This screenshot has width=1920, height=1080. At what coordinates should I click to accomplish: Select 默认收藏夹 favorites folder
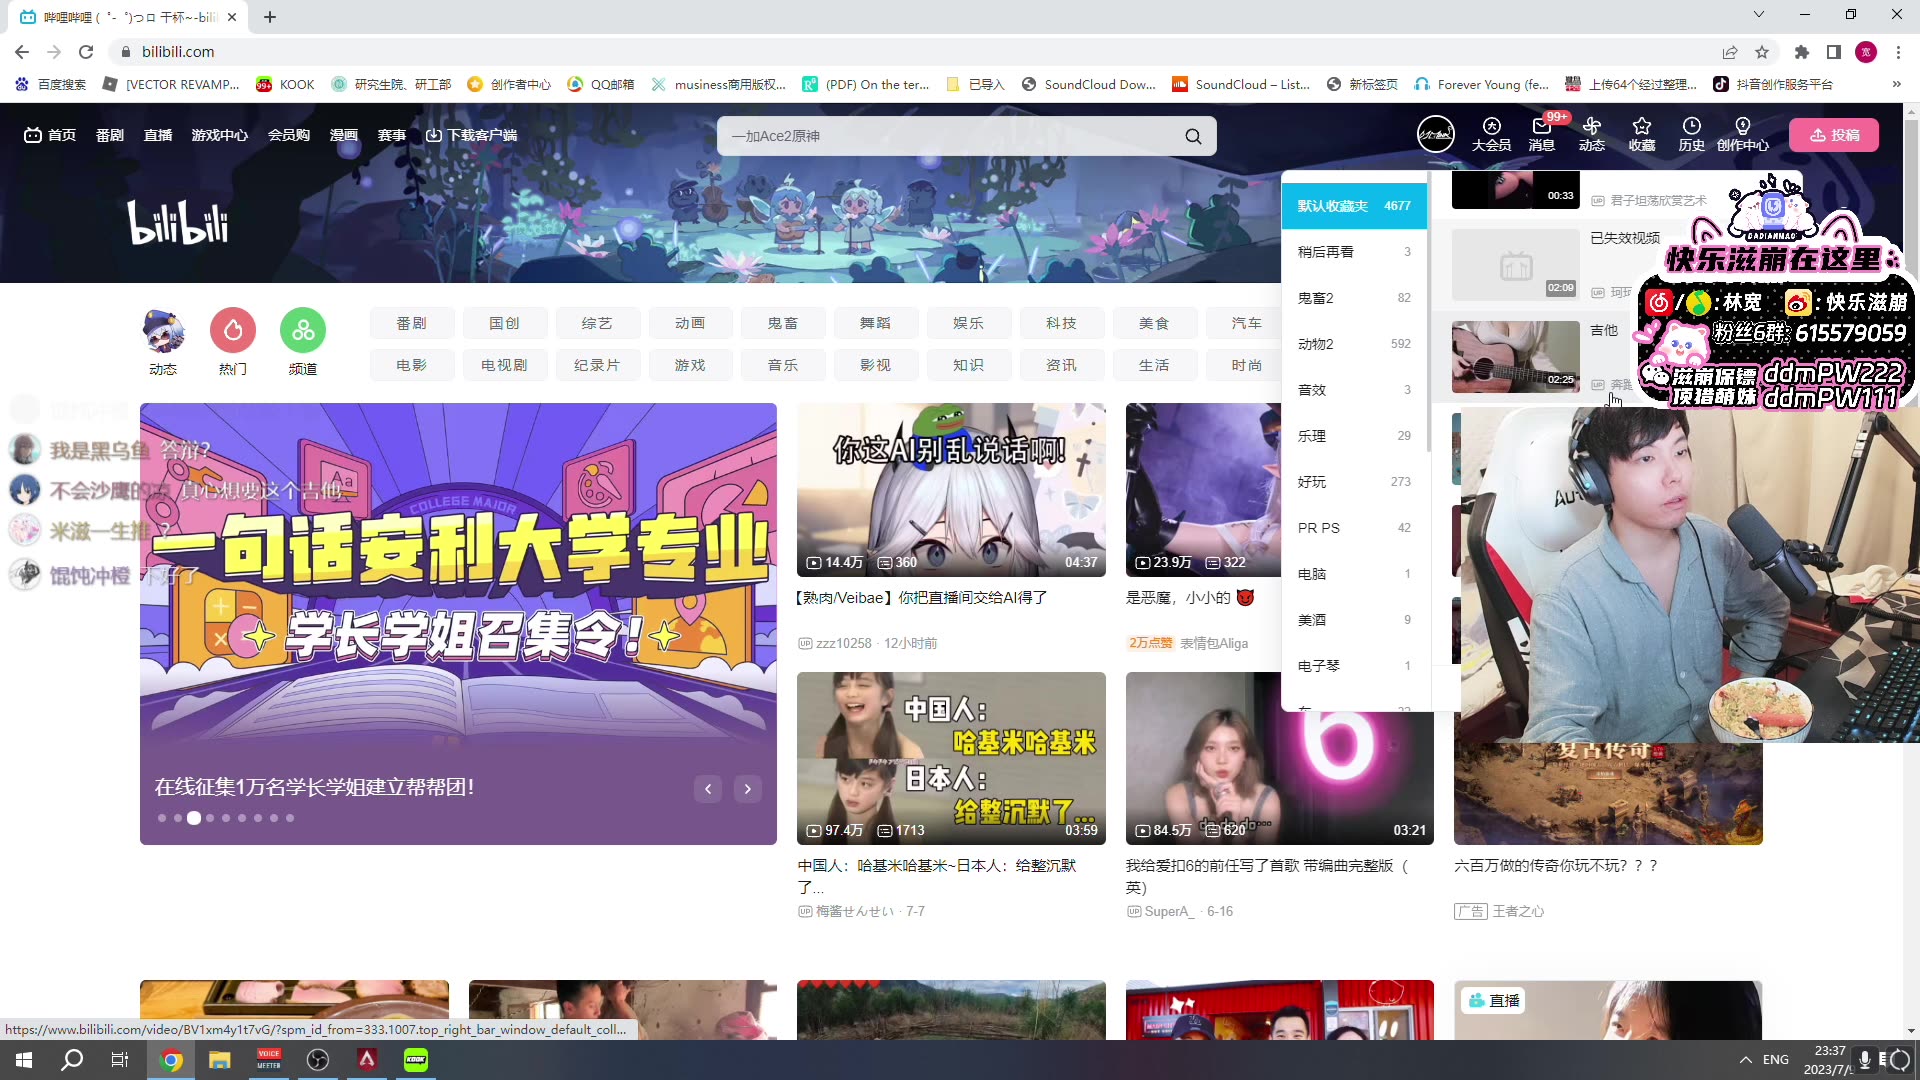tap(1354, 206)
